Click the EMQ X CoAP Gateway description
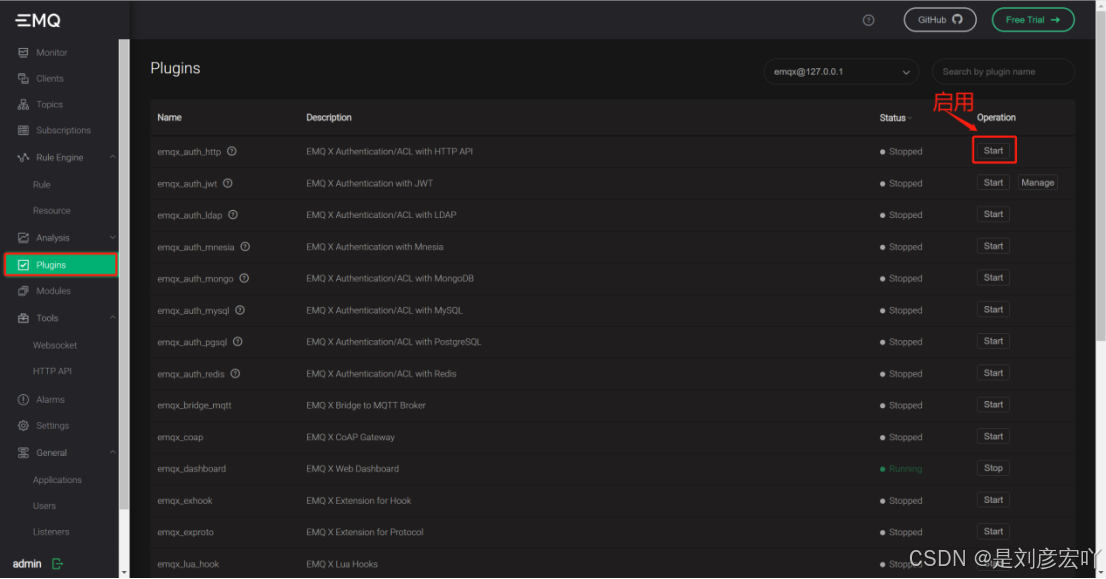 point(351,437)
